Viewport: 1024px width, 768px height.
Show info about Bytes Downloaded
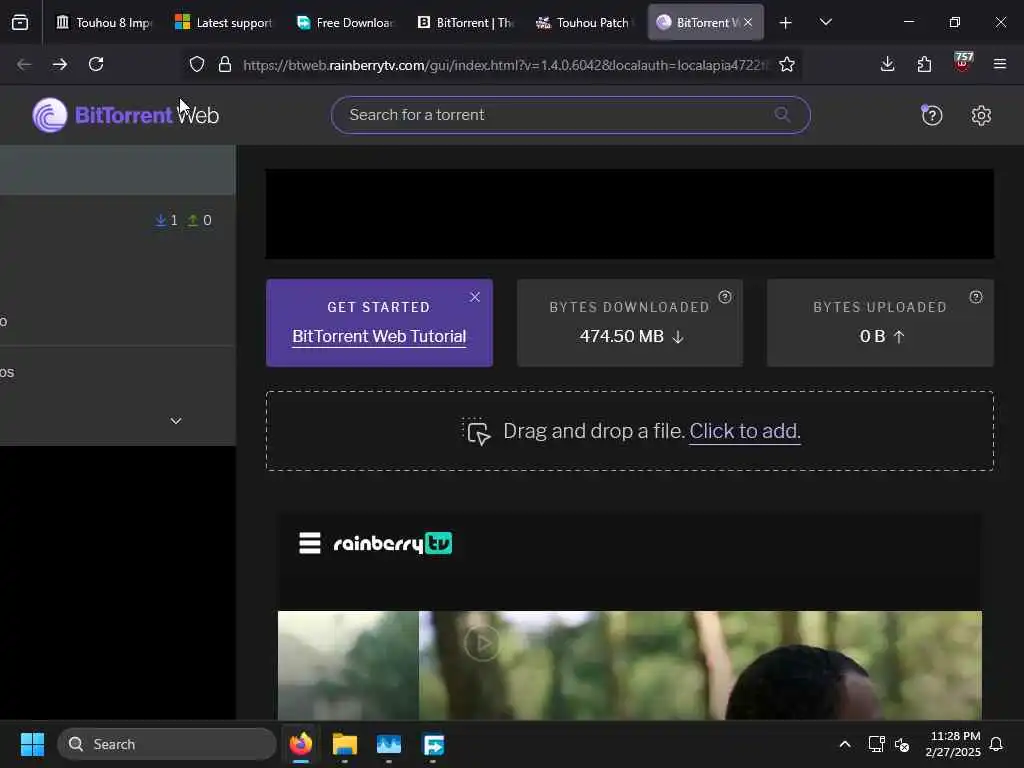pyautogui.click(x=725, y=297)
